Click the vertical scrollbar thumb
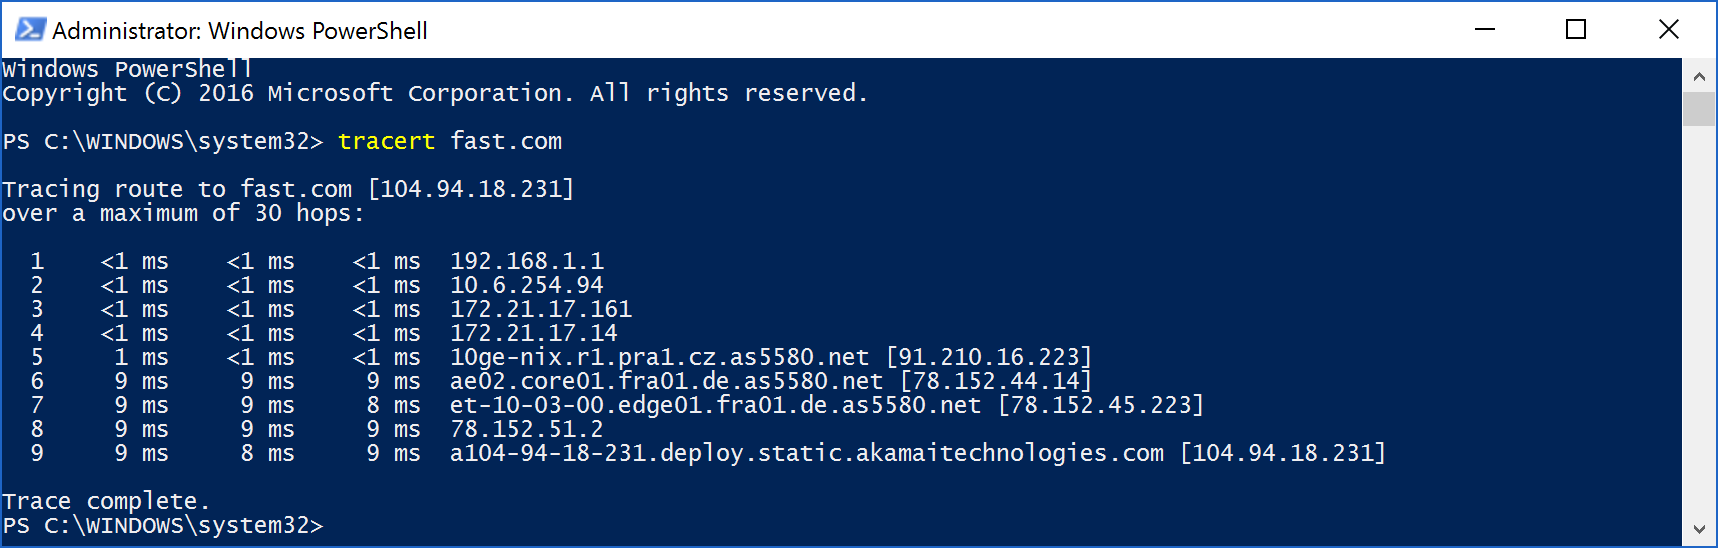This screenshot has height=548, width=1718. [x=1699, y=109]
